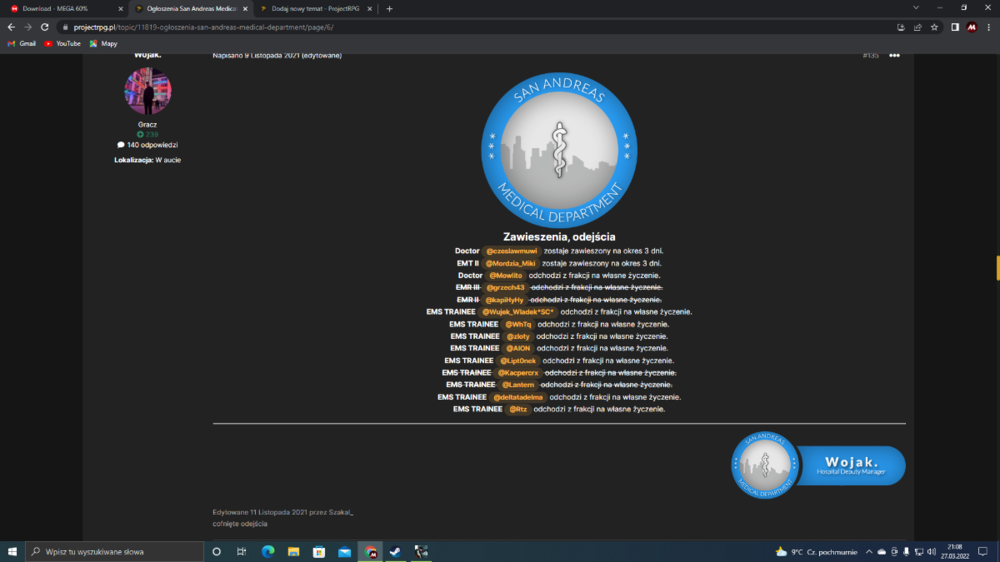Open mention @Mordzia_Miki
The image size is (1000, 562).
pos(510,263)
